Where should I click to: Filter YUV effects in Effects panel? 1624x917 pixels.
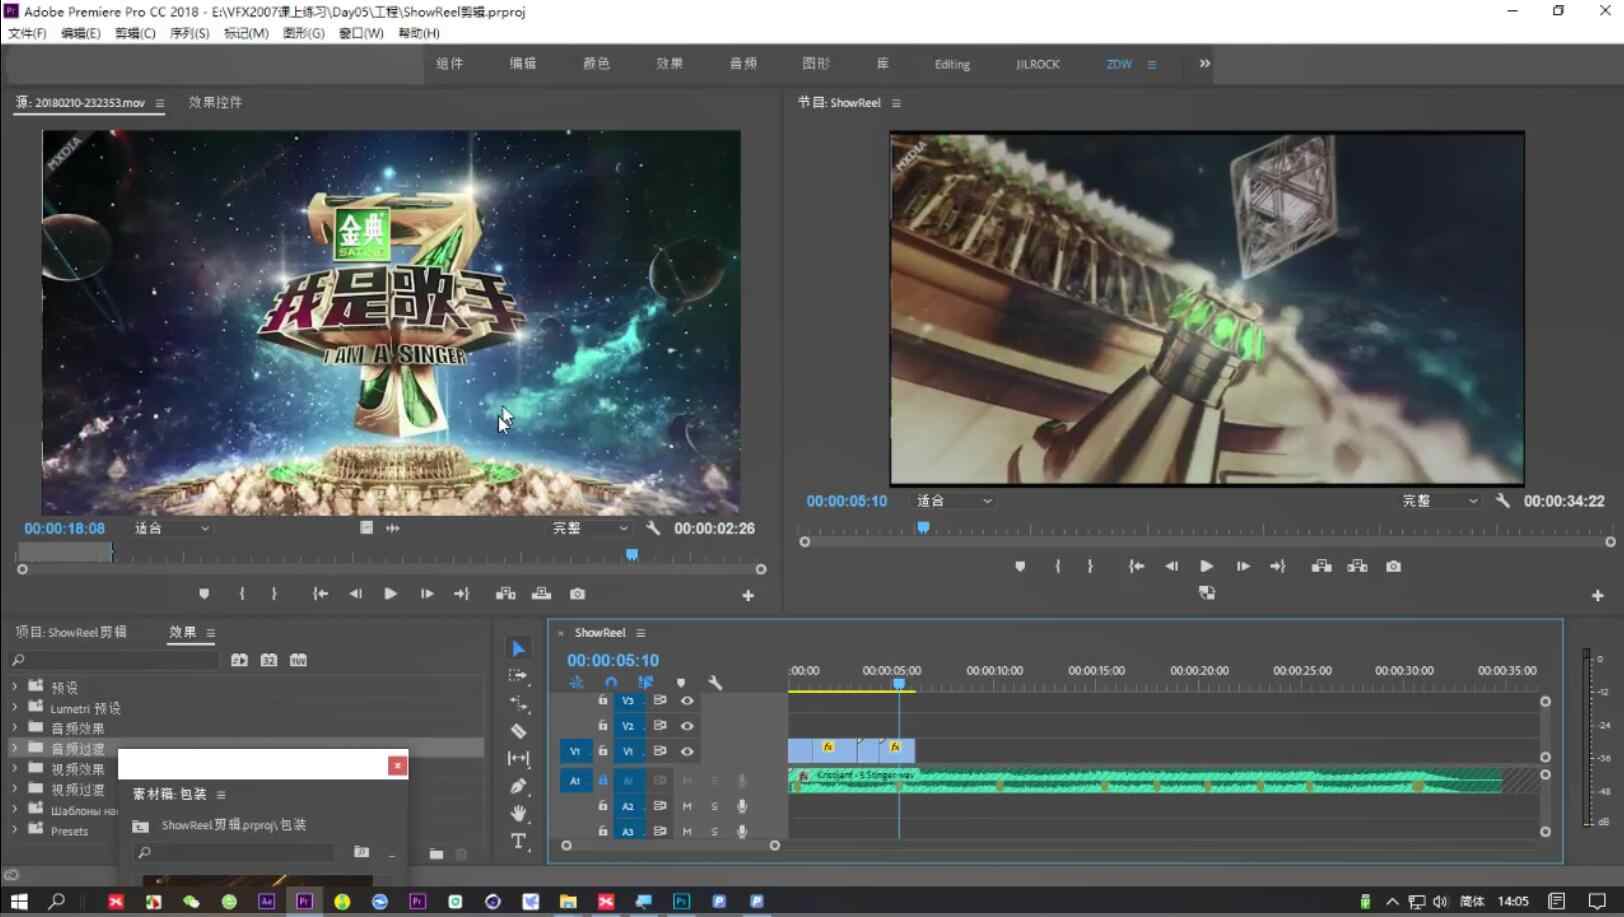[298, 660]
